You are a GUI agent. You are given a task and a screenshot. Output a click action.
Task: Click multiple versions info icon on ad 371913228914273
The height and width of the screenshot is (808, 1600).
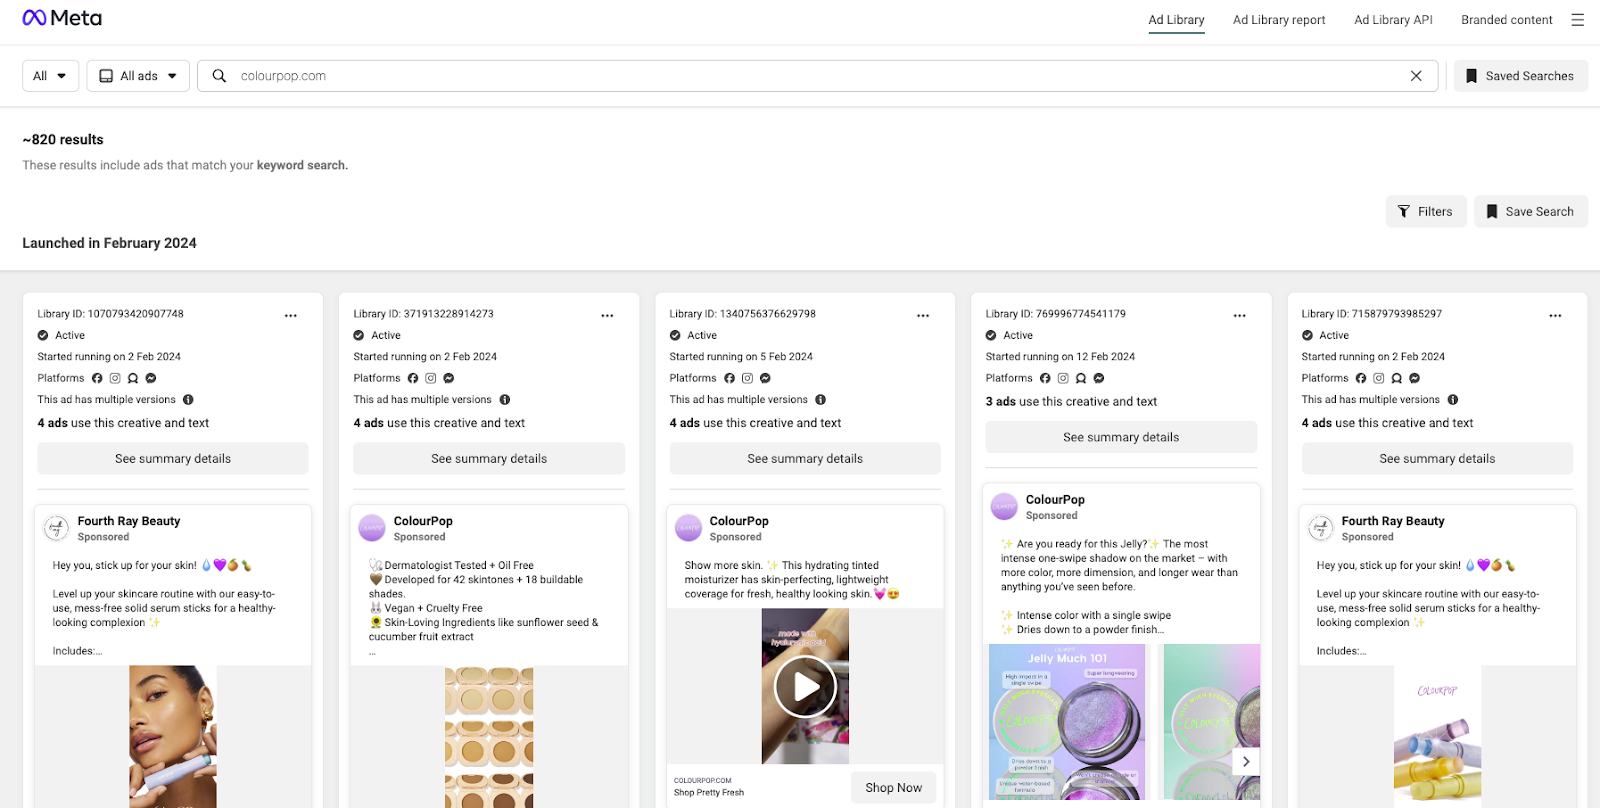(x=505, y=400)
